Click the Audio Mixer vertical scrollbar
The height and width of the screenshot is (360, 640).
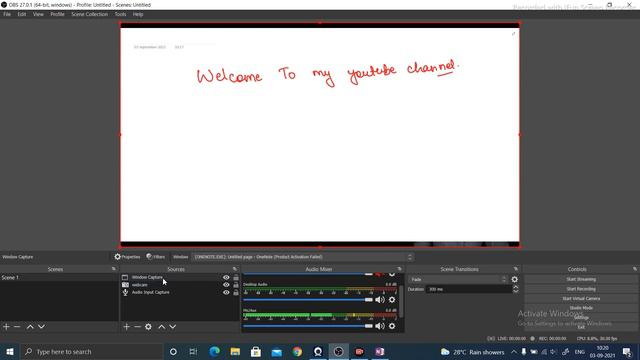tap(401, 301)
